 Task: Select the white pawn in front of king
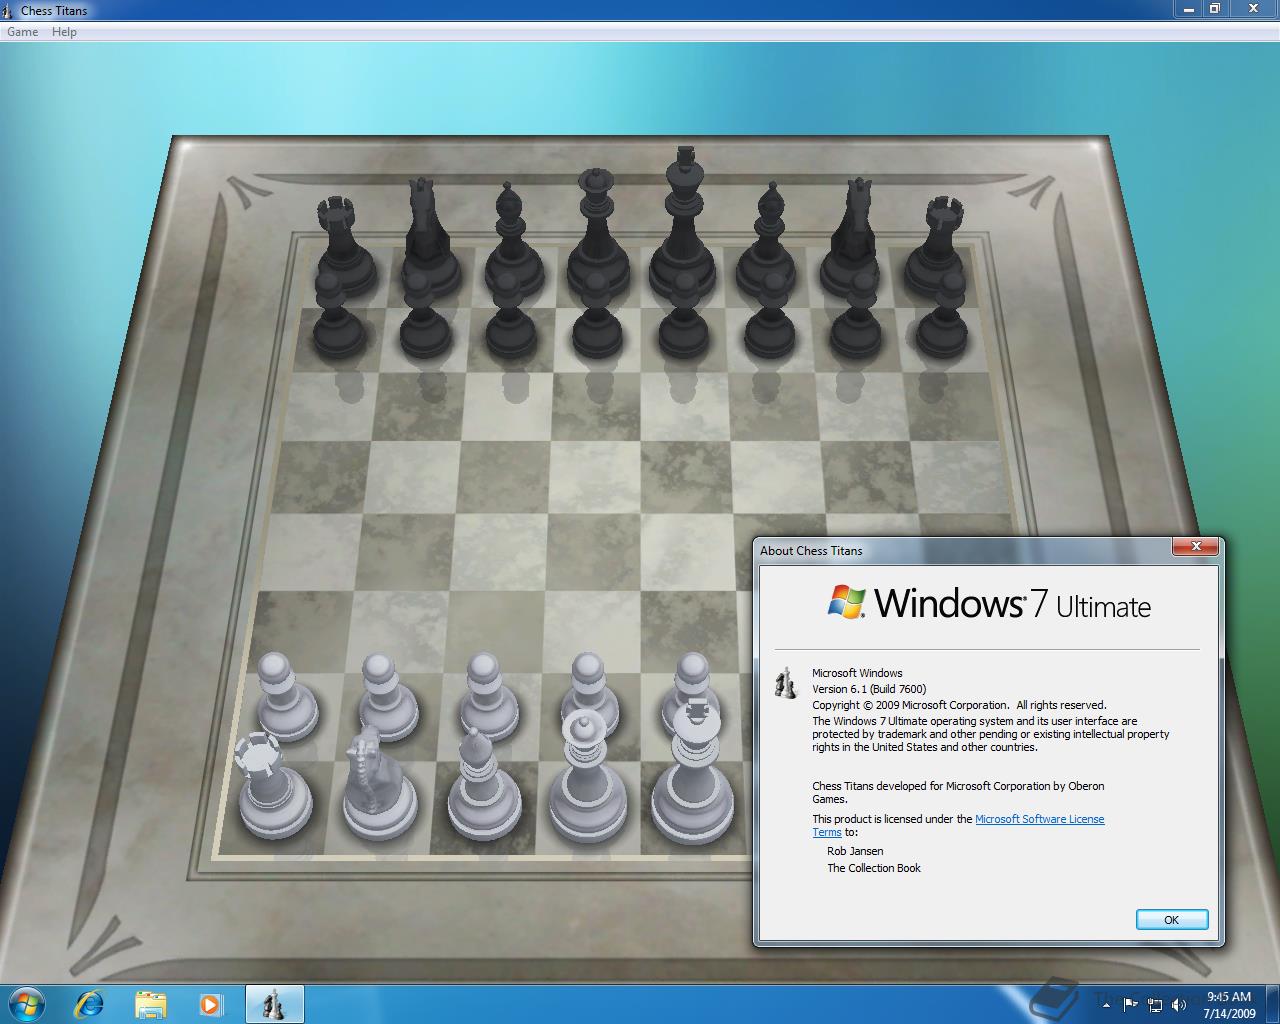[692, 680]
